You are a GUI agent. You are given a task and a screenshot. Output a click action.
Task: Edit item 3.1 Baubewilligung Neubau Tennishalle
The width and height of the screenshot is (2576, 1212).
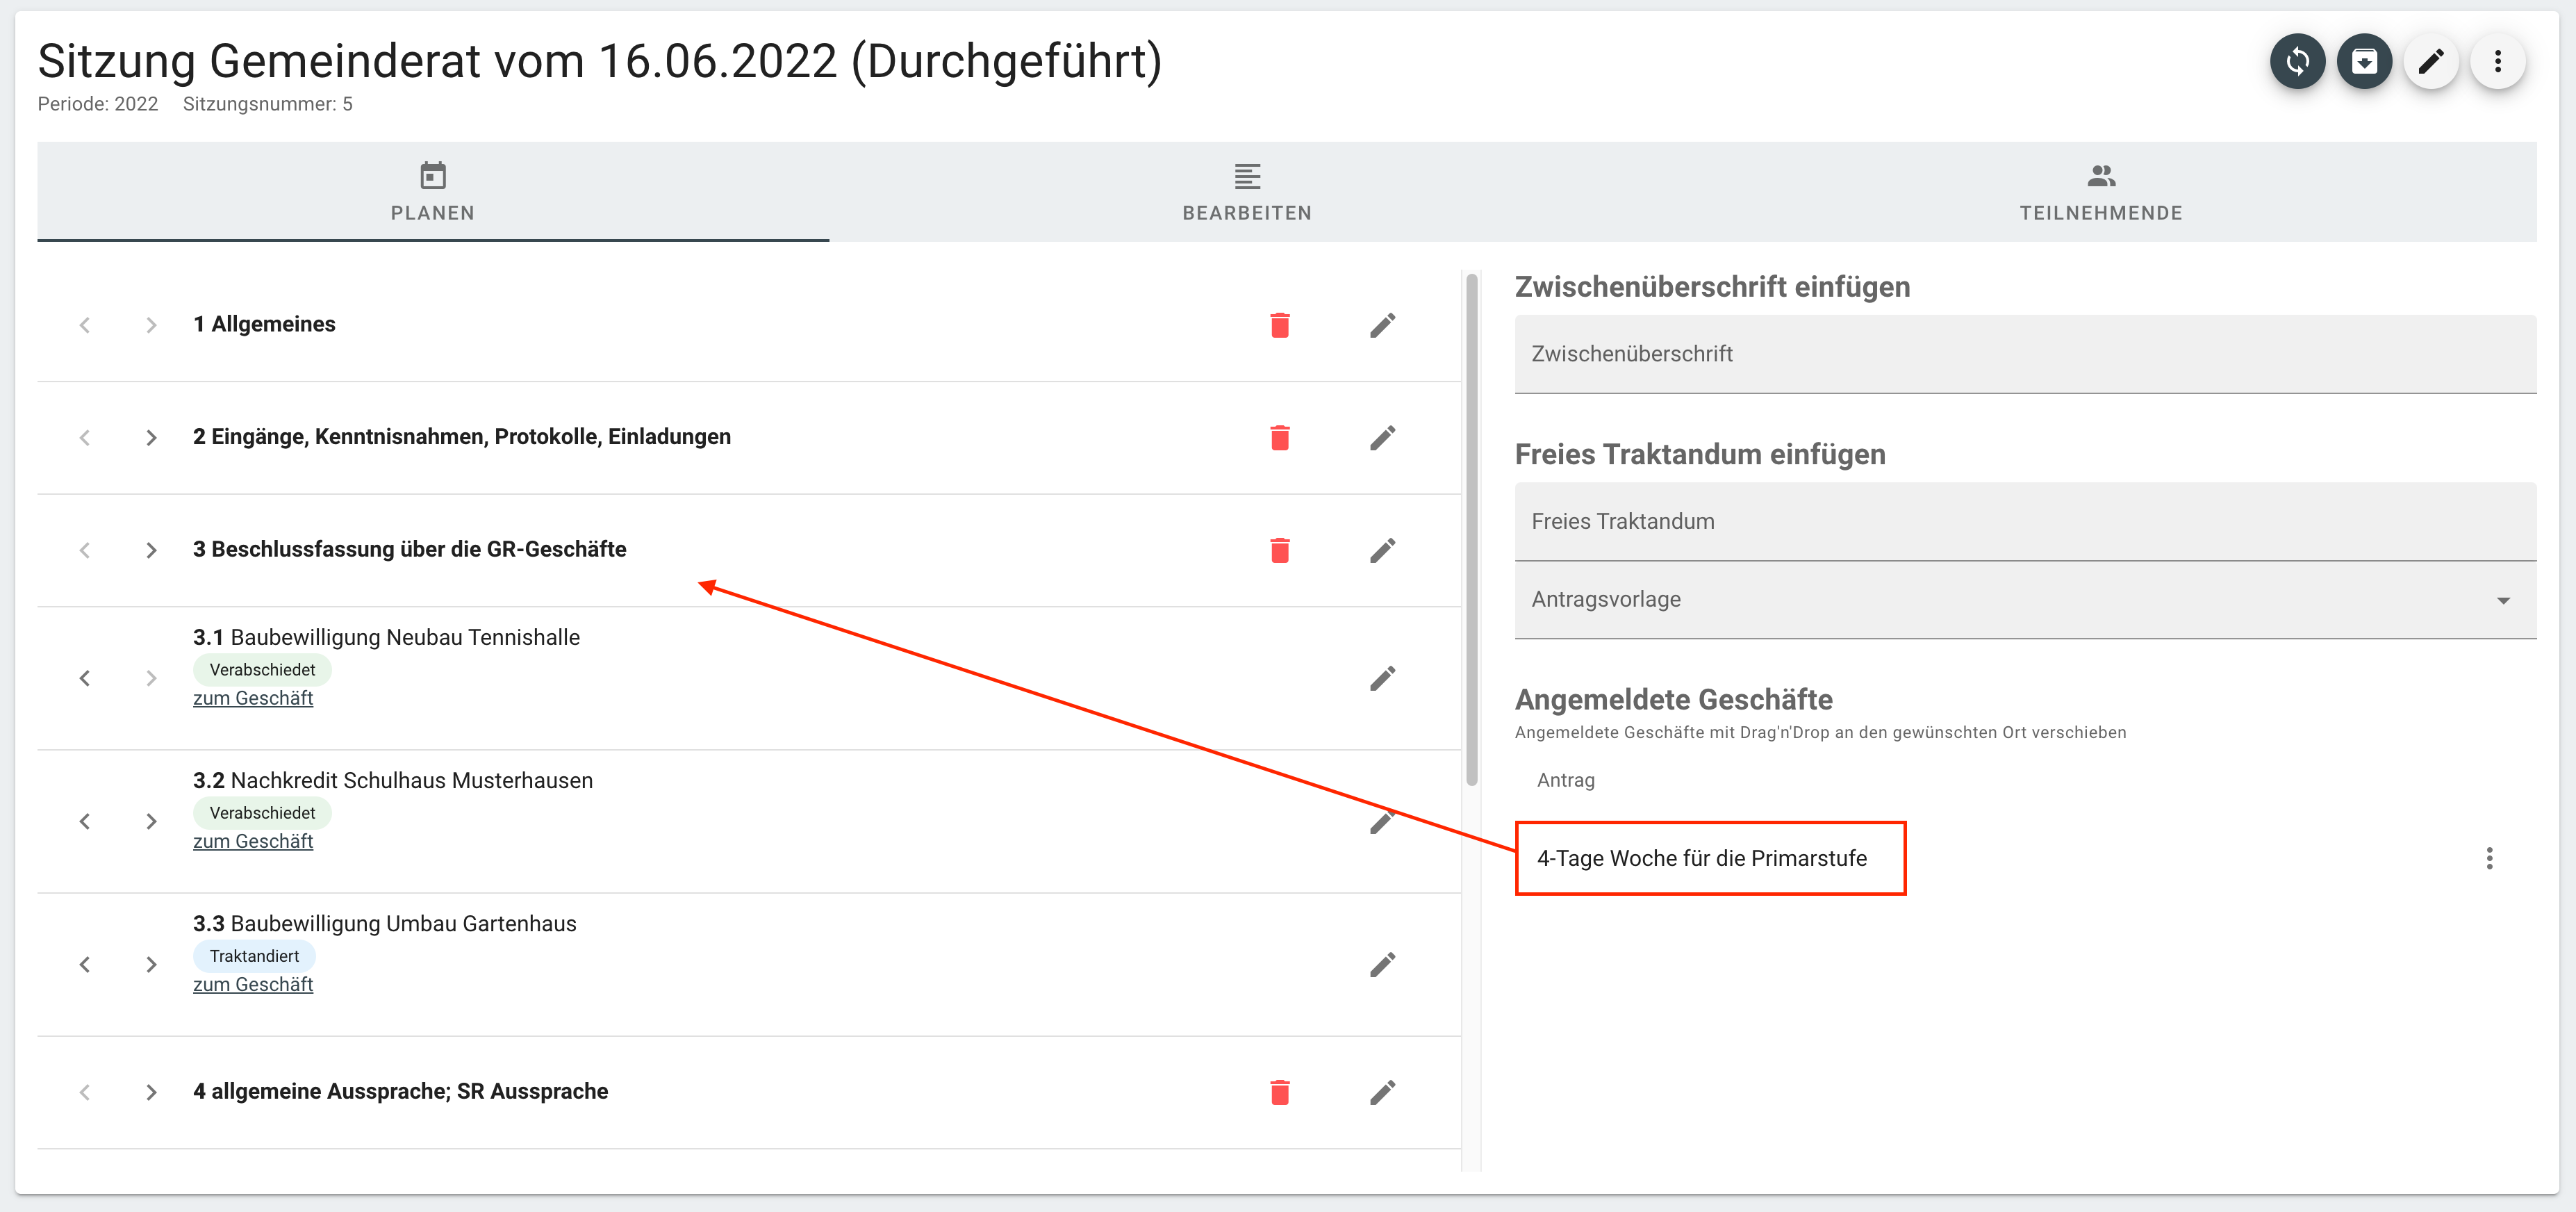1382,678
